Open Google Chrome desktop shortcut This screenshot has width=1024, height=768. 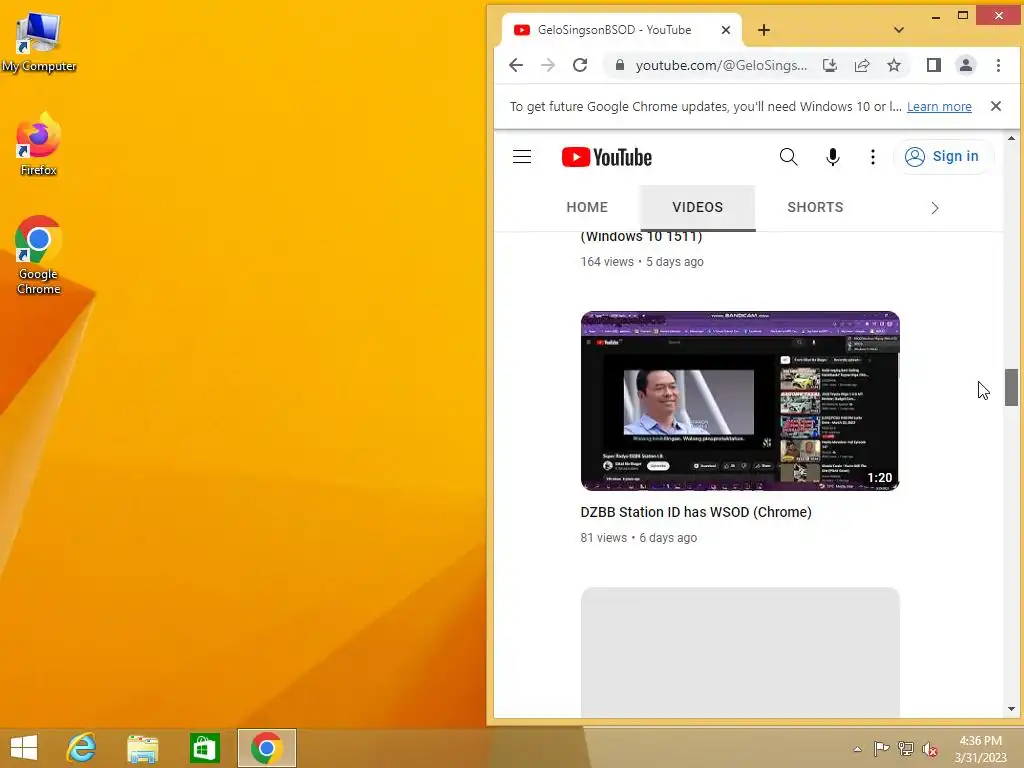pyautogui.click(x=39, y=255)
